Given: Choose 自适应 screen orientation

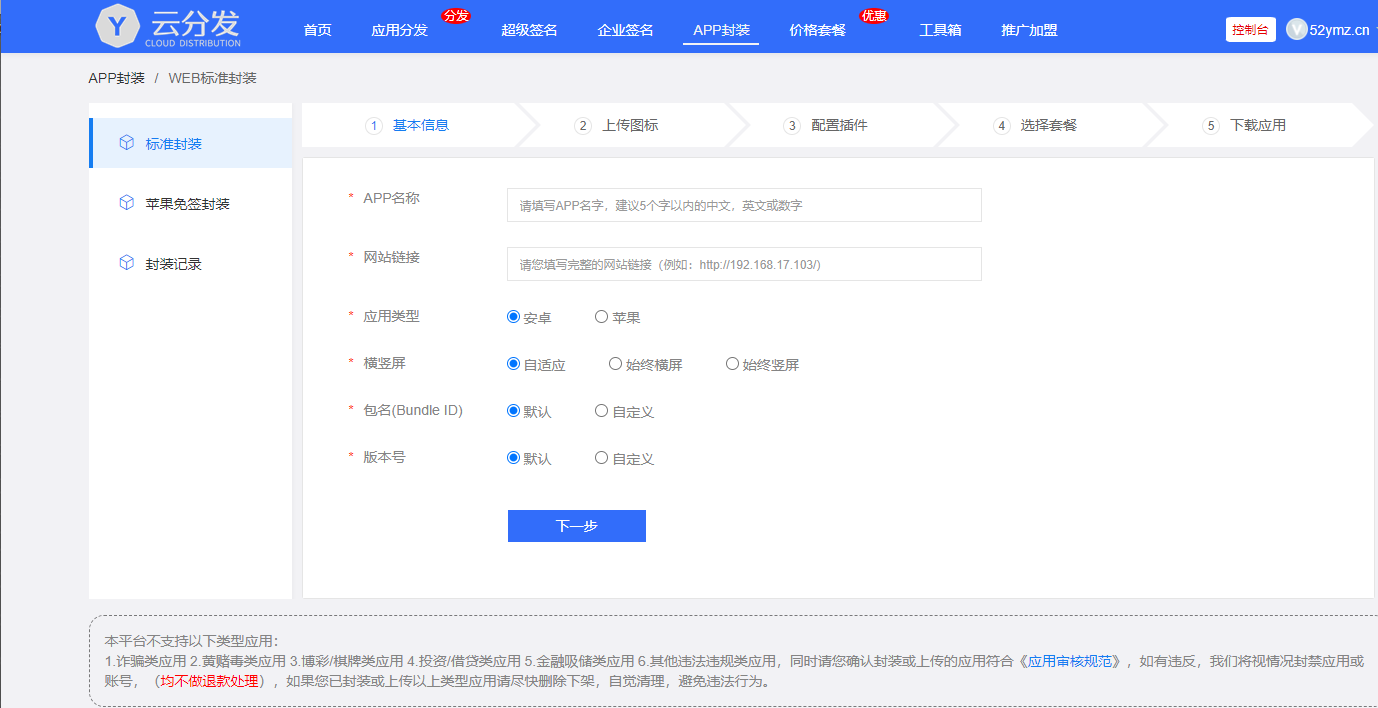Looking at the screenshot, I should (514, 364).
